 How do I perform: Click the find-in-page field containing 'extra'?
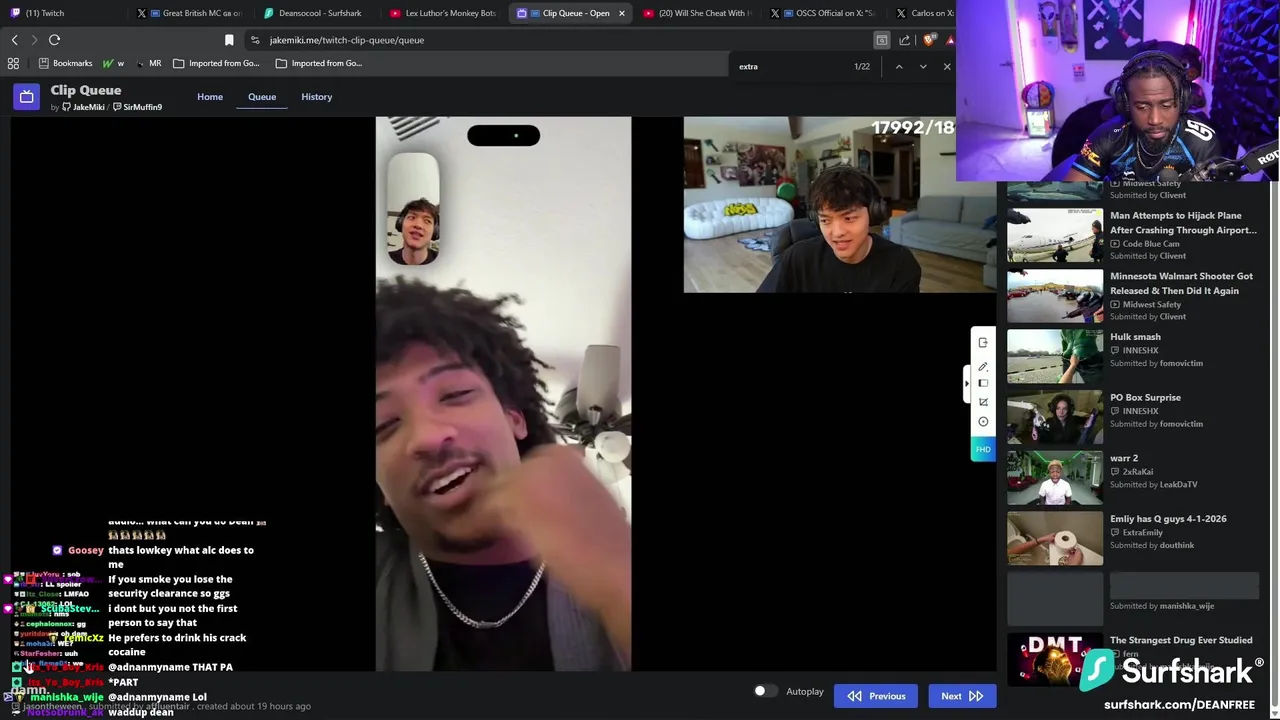(x=790, y=67)
